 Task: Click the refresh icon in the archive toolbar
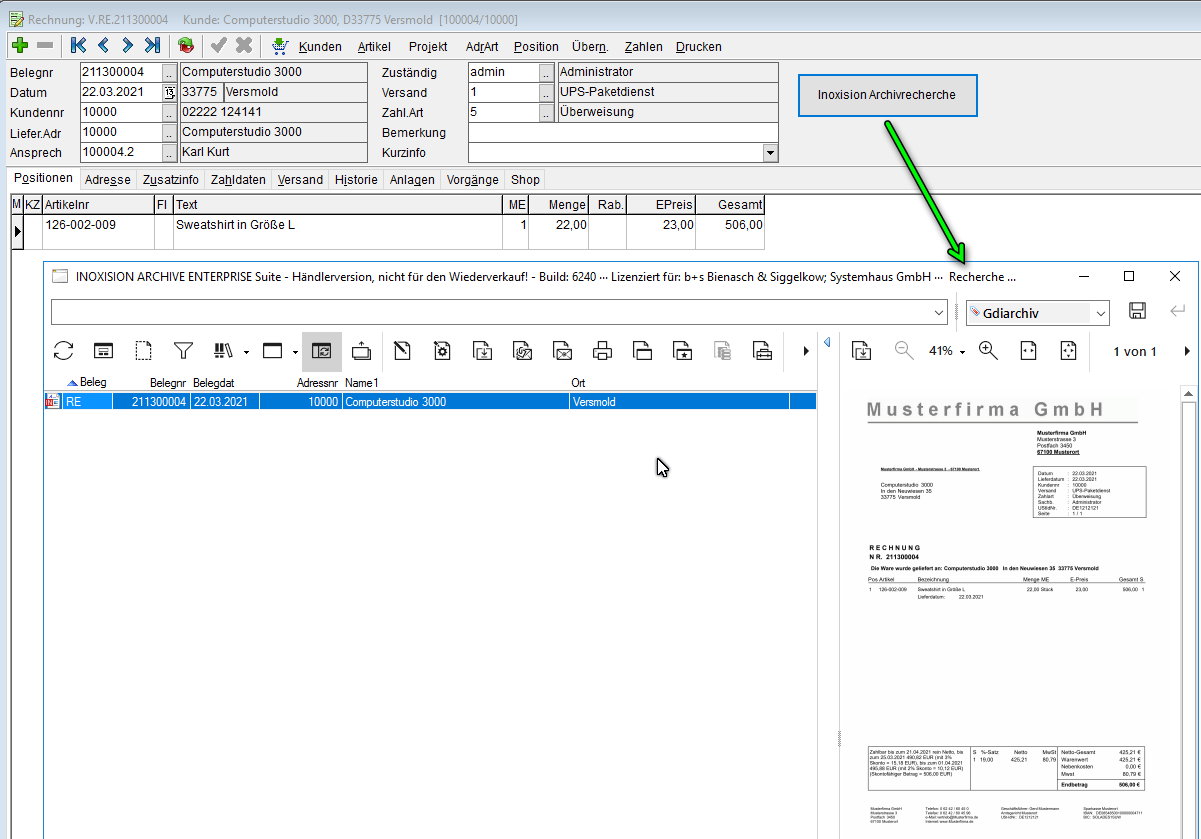click(x=64, y=351)
